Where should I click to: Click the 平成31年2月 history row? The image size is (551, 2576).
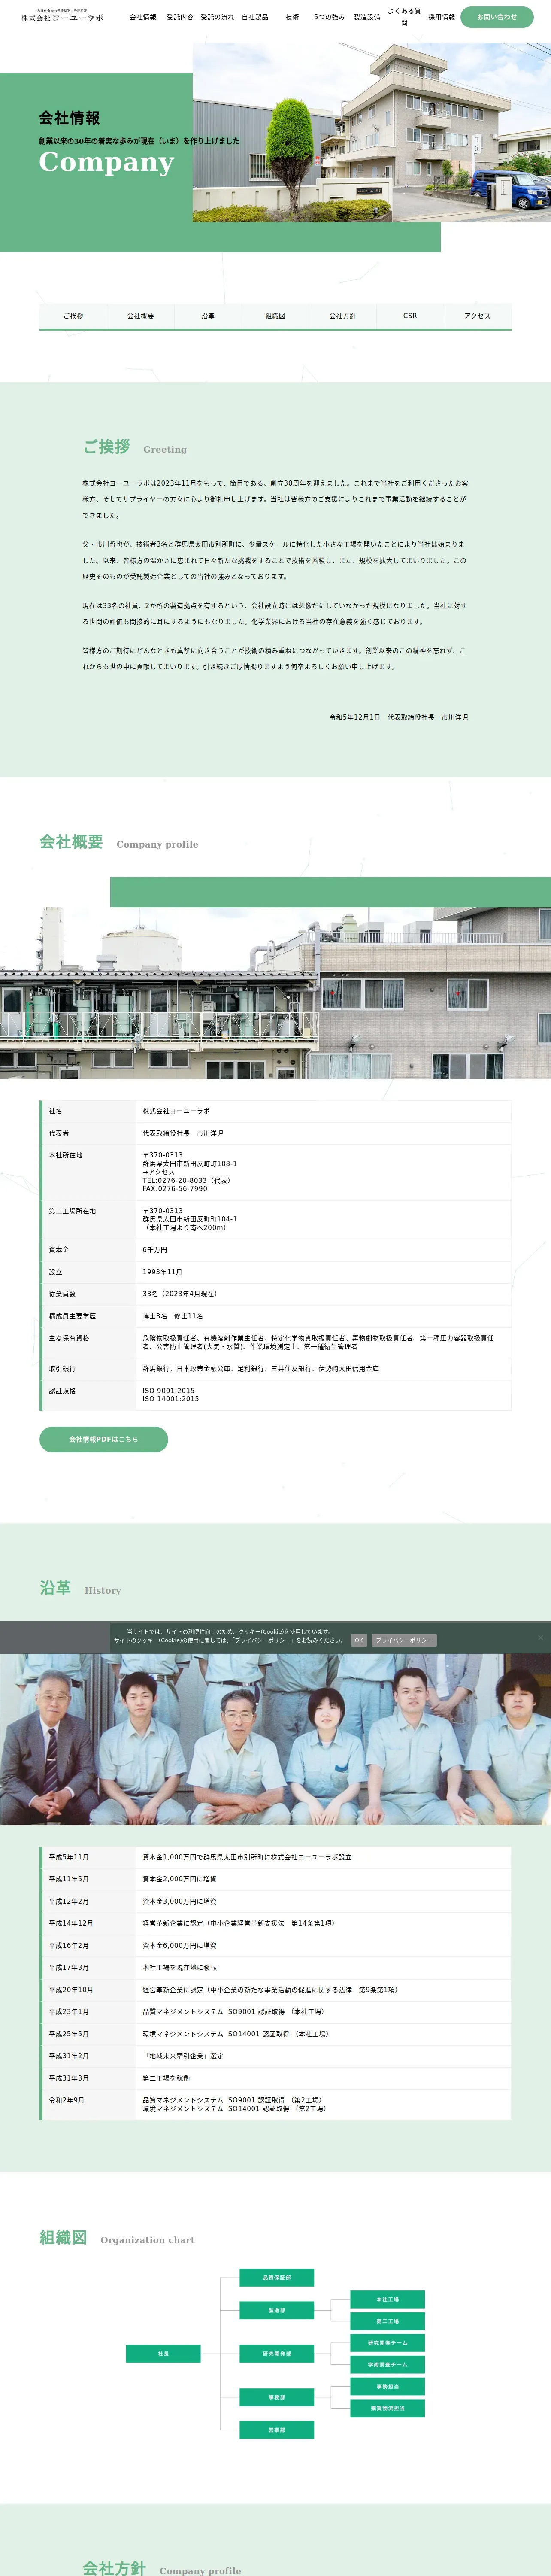coord(275,2056)
